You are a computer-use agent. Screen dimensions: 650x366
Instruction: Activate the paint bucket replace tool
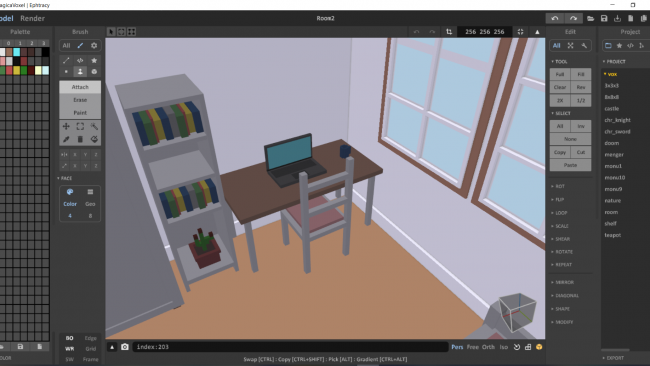tap(94, 139)
